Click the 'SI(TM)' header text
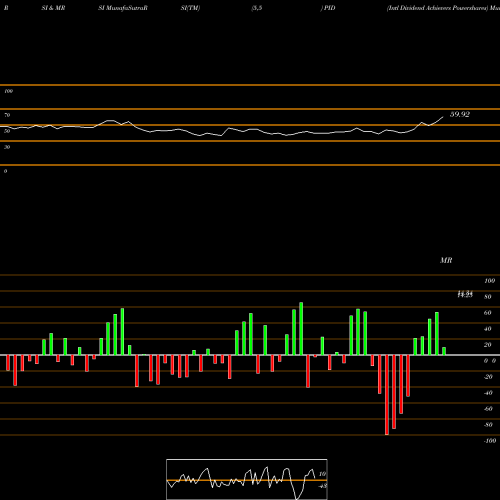 (x=190, y=8)
